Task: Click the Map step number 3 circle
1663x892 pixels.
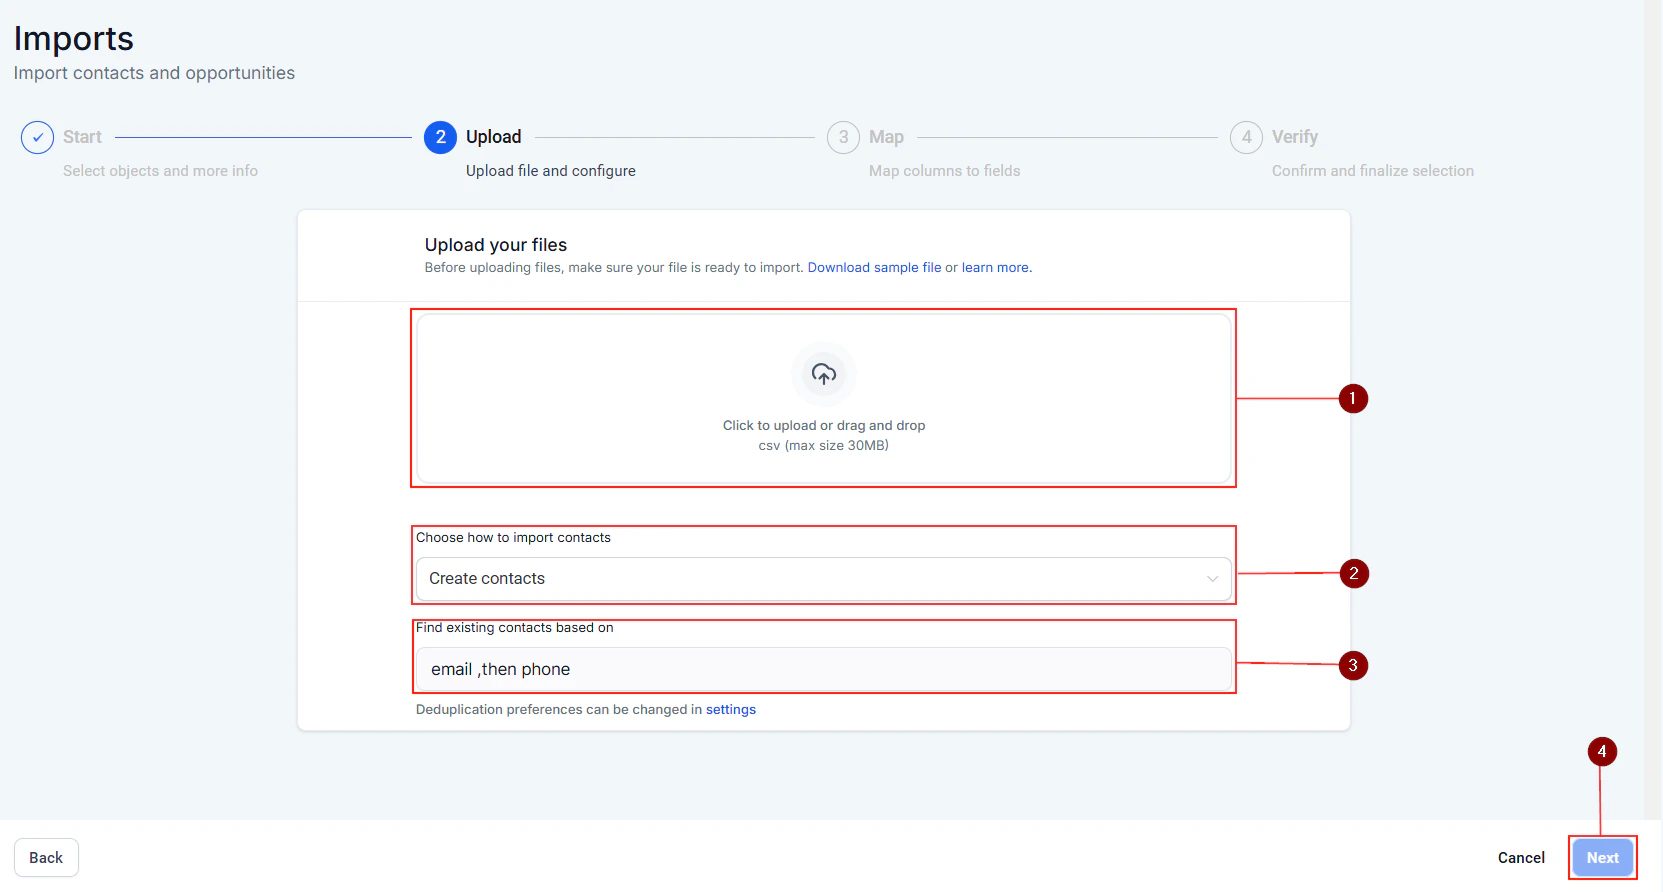Action: [843, 137]
